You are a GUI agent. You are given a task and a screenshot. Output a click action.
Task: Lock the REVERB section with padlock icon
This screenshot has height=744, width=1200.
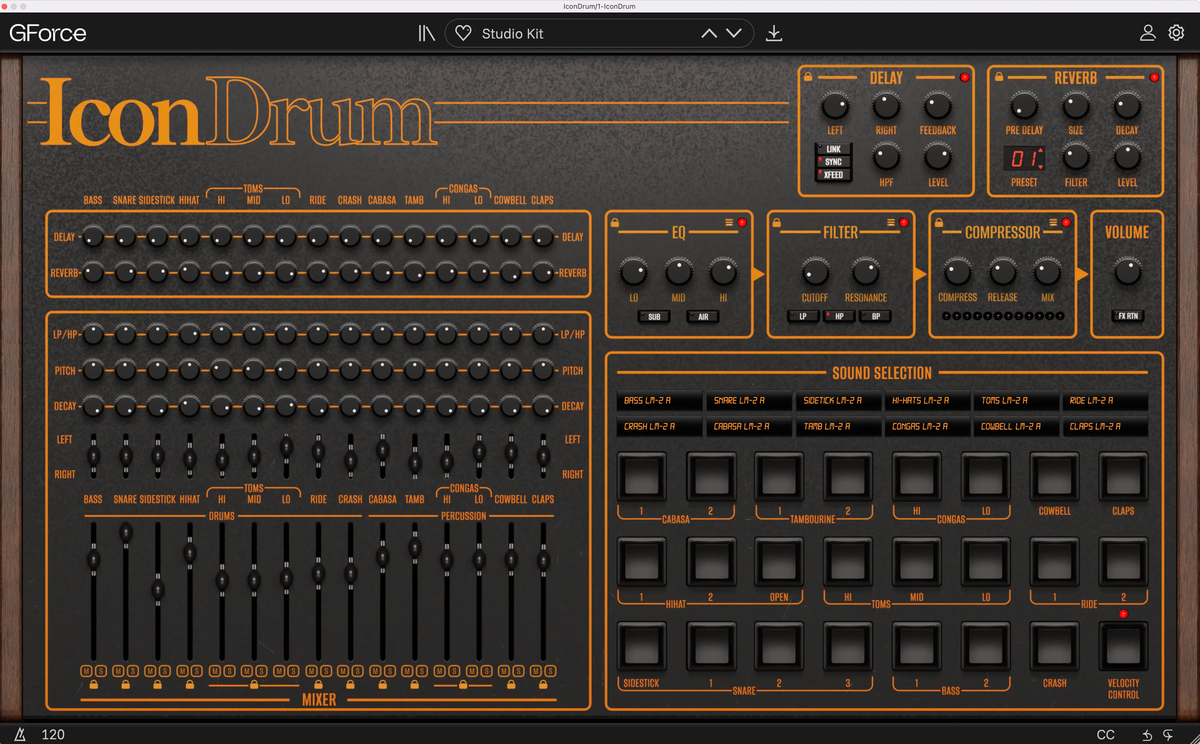(997, 76)
